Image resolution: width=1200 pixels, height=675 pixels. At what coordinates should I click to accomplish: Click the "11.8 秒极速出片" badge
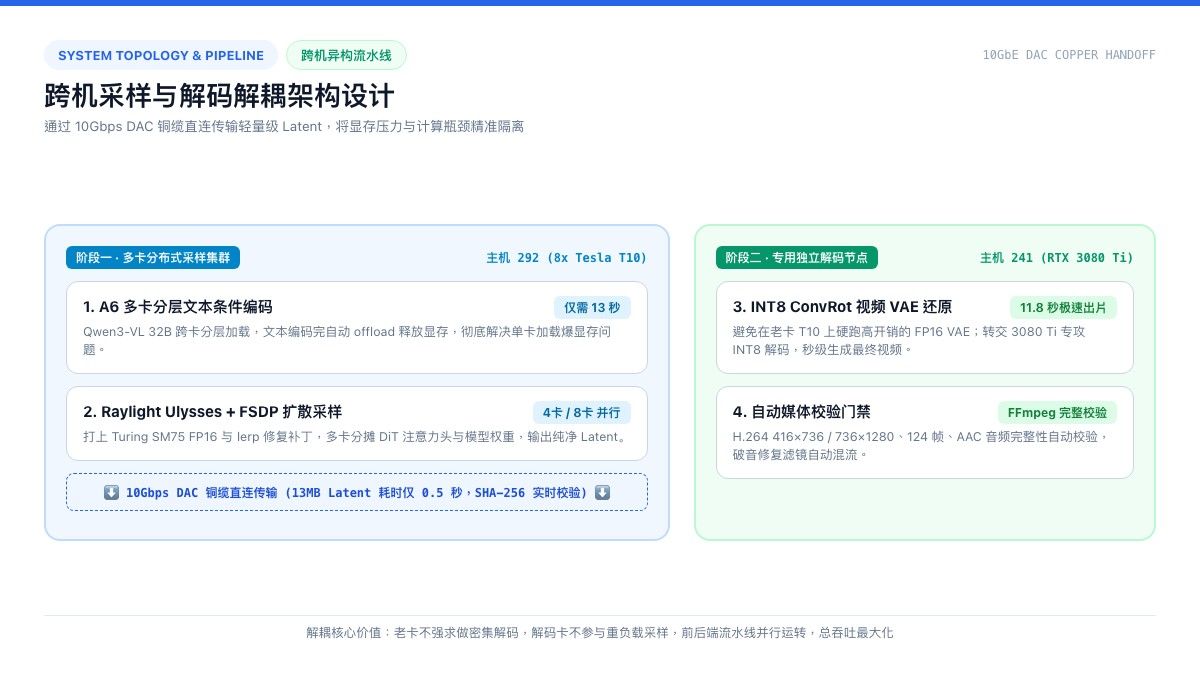[x=1063, y=307]
